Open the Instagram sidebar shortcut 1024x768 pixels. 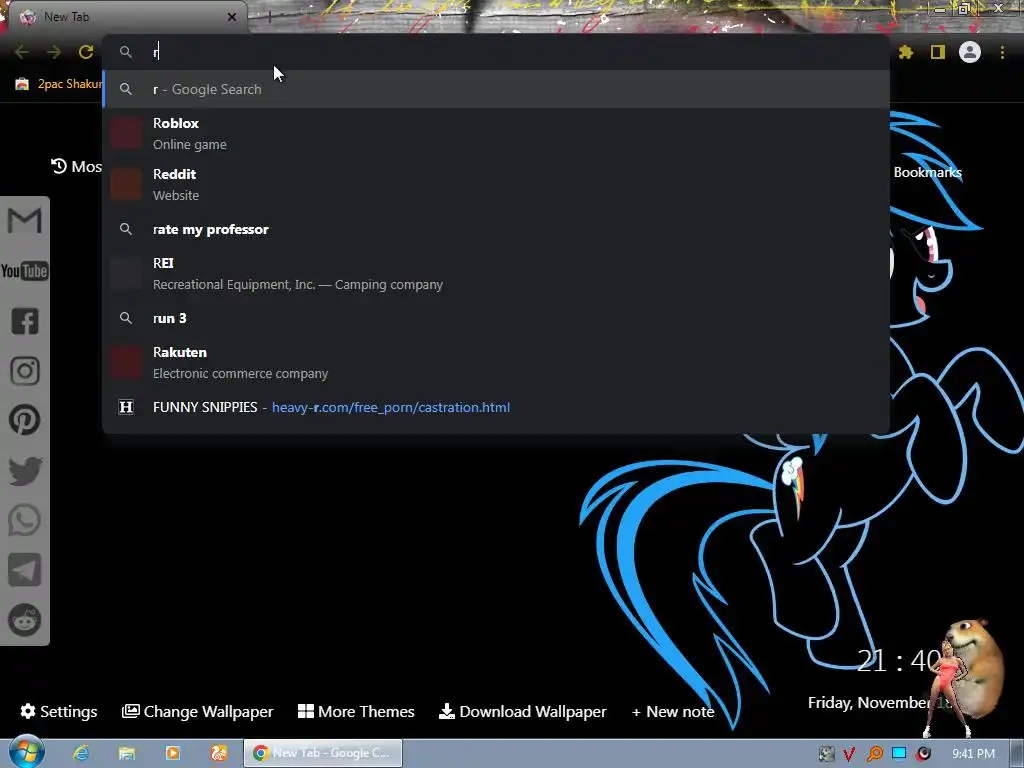pyautogui.click(x=25, y=370)
